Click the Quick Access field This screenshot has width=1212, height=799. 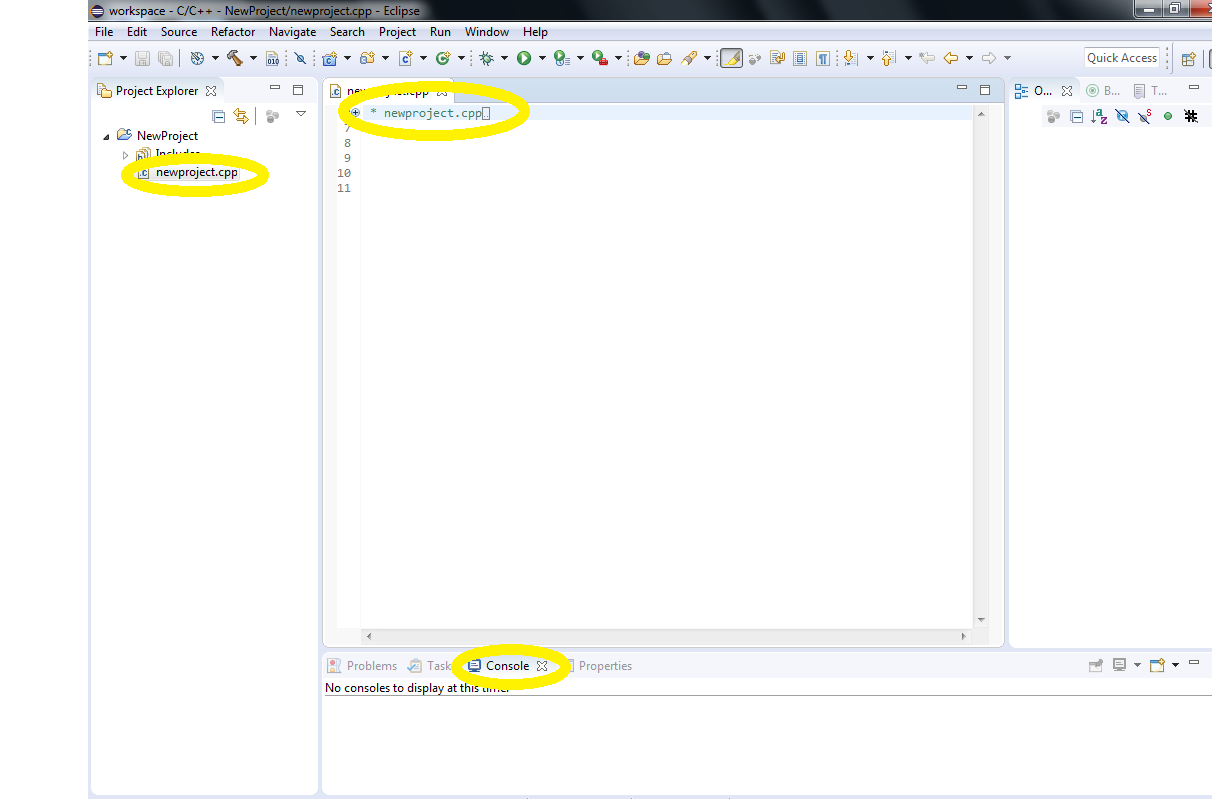1121,57
